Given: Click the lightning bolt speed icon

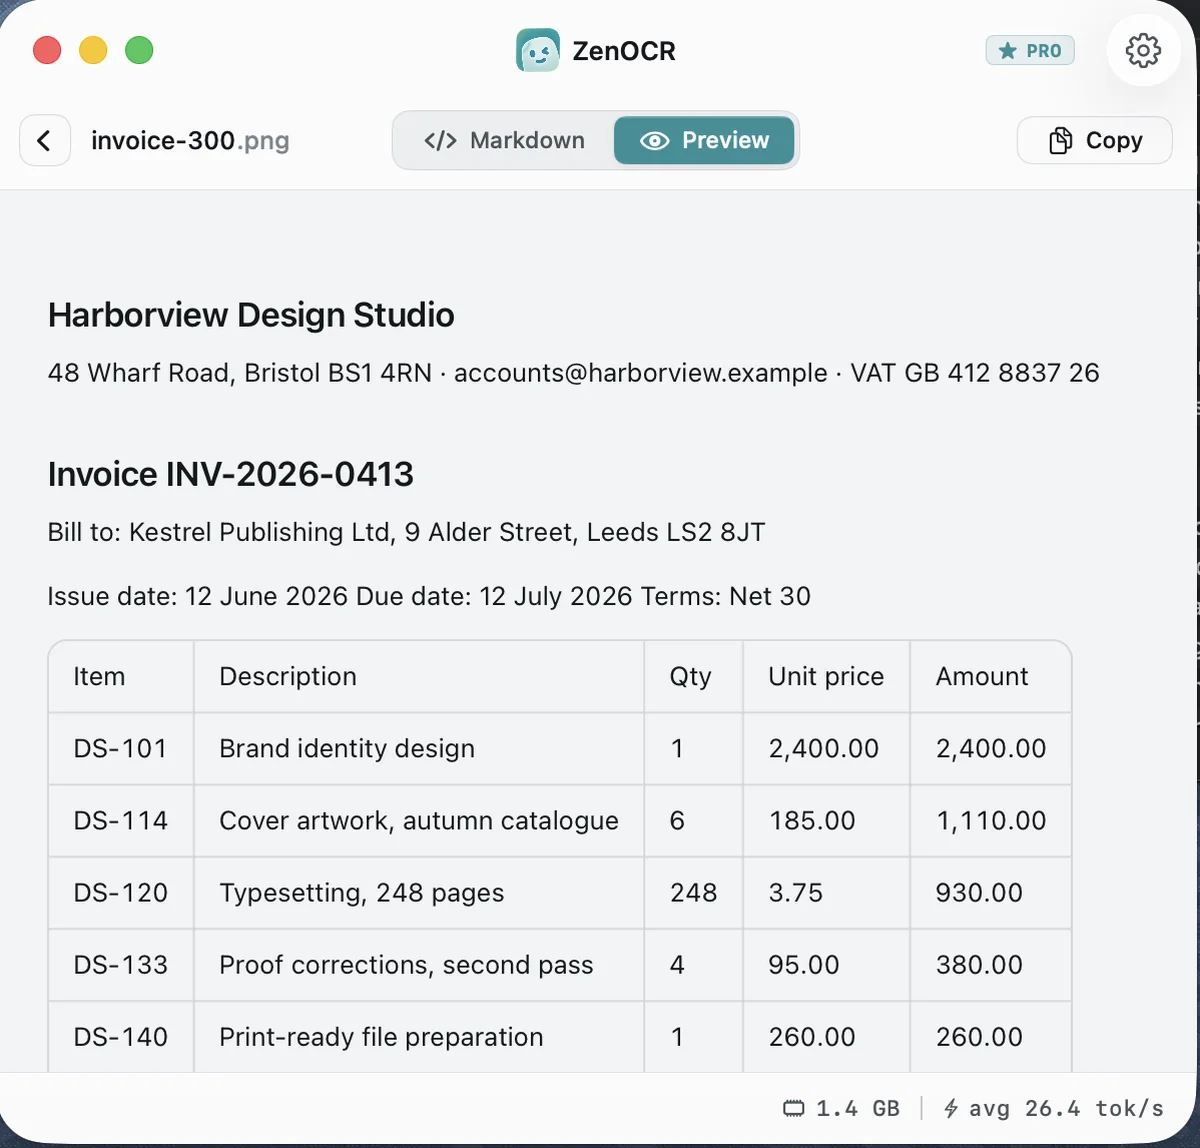Looking at the screenshot, I should pos(951,1108).
